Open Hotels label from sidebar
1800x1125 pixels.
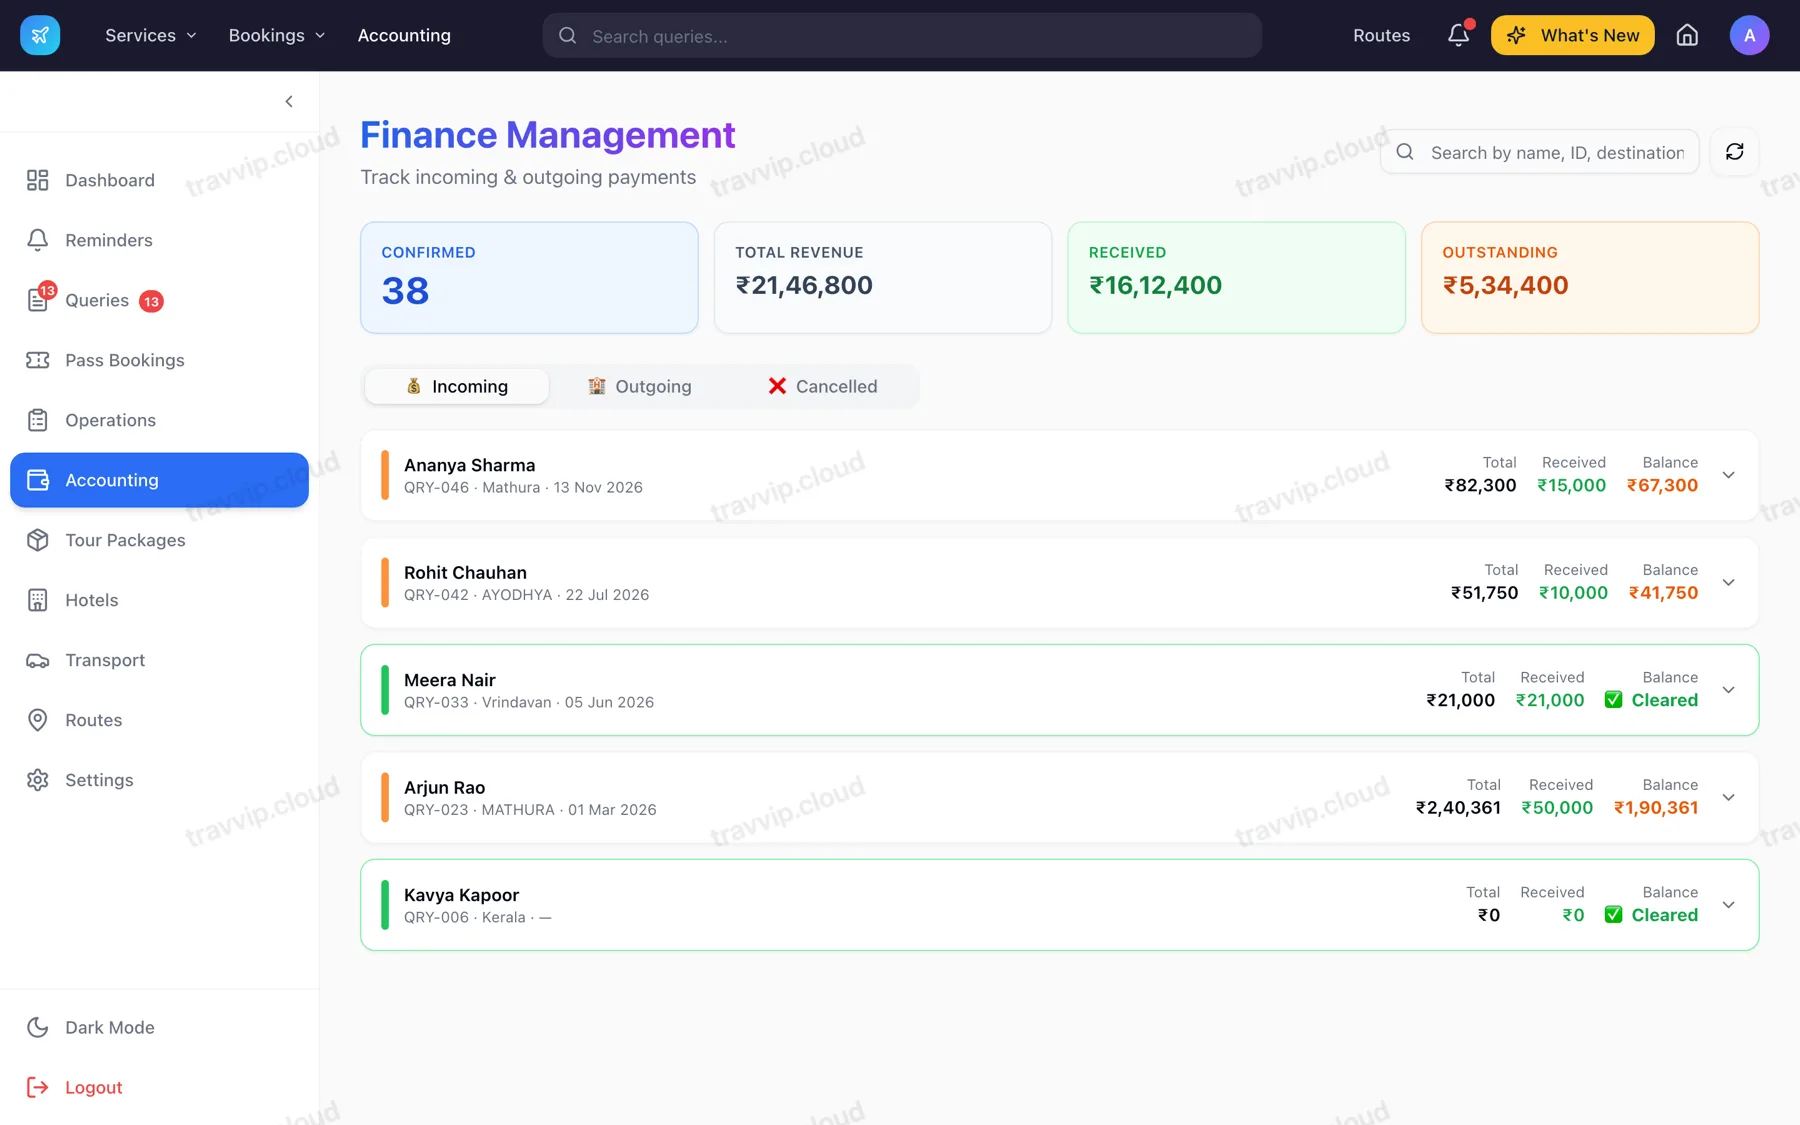tap(92, 600)
